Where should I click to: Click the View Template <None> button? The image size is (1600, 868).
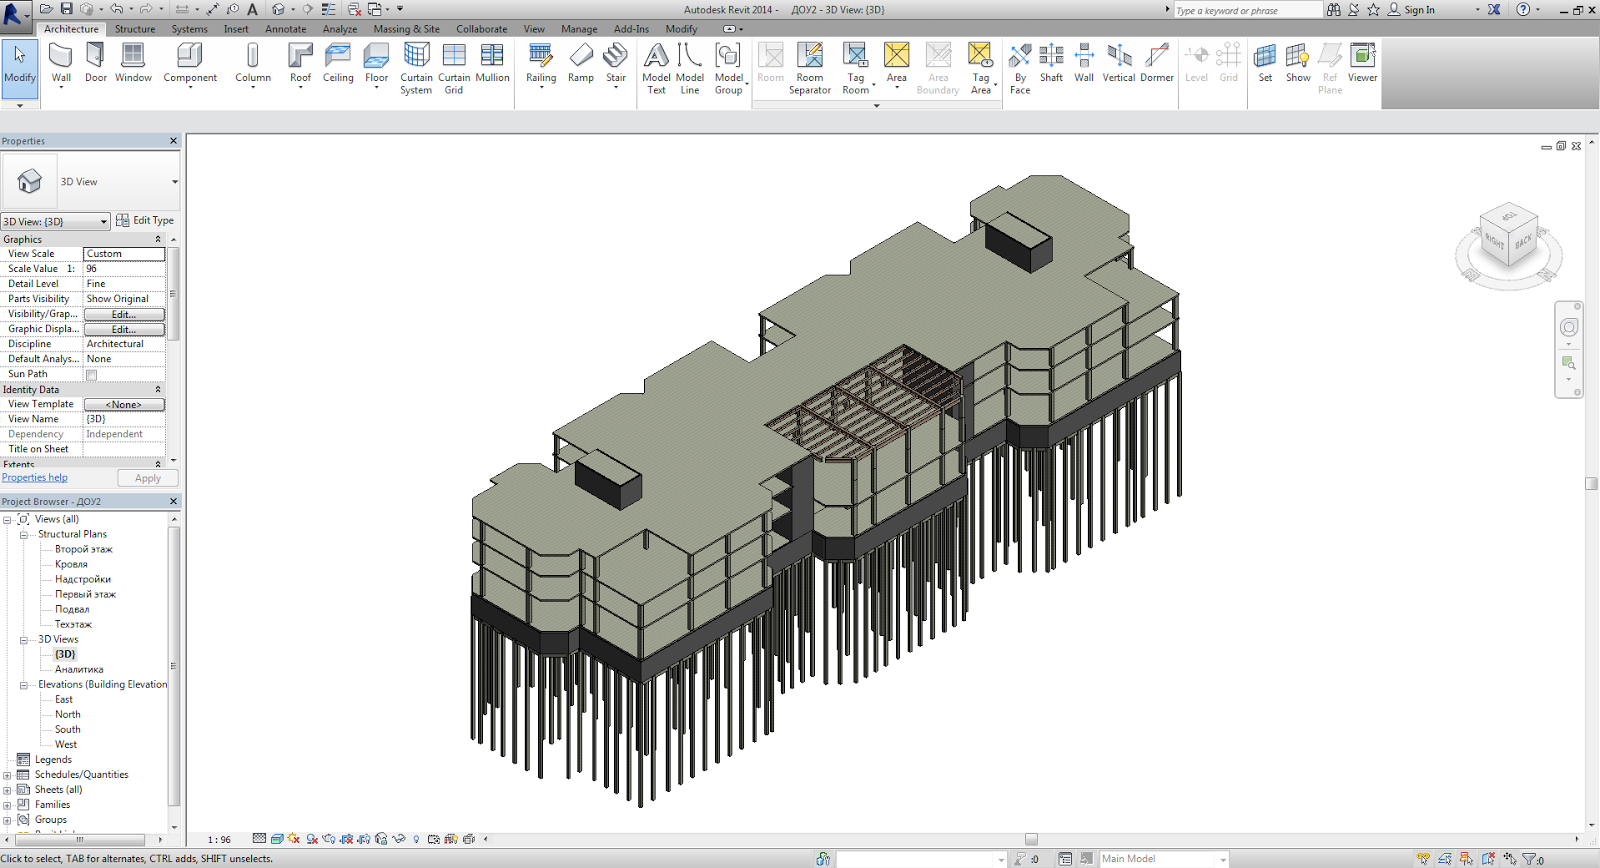124,404
